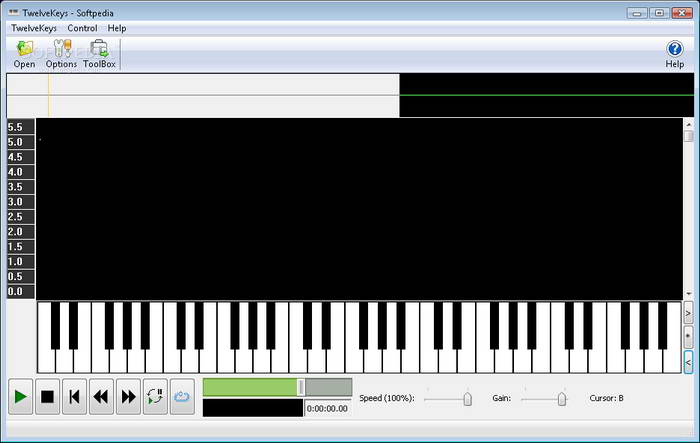Click the 2.0 scale label

coord(21,231)
